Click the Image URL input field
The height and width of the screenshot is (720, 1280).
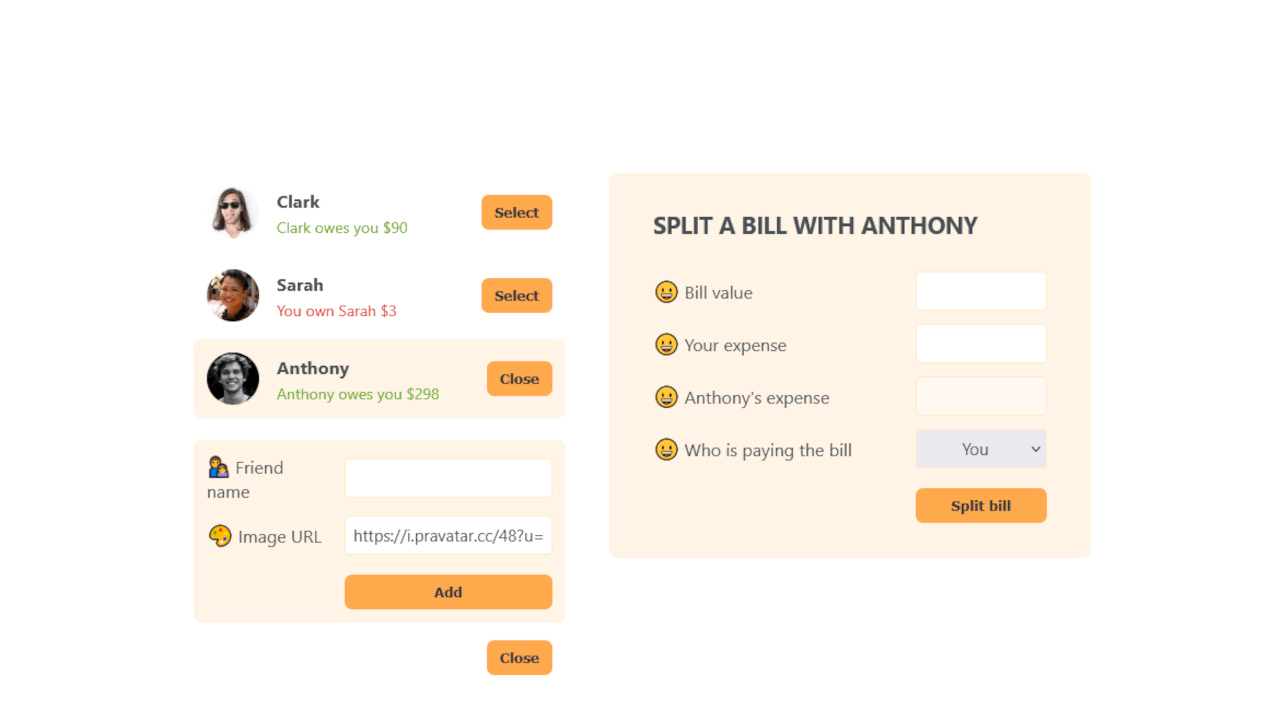click(x=448, y=535)
